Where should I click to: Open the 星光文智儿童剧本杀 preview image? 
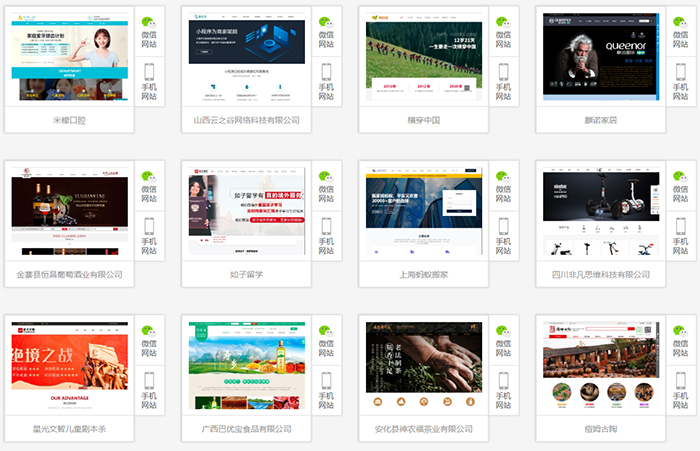point(69,364)
